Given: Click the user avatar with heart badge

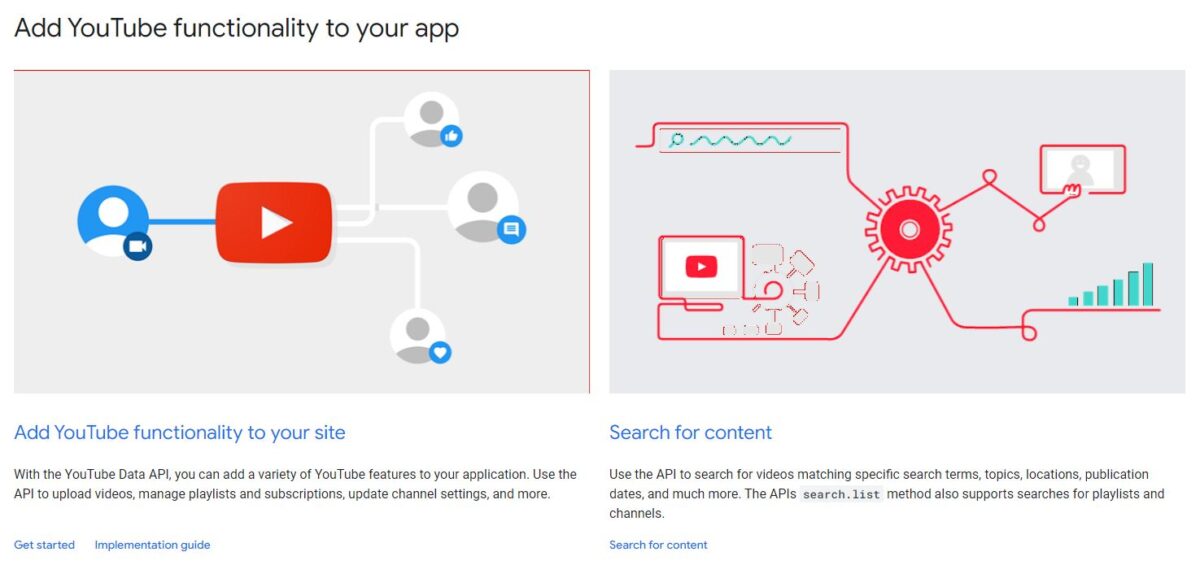Looking at the screenshot, I should click(420, 337).
